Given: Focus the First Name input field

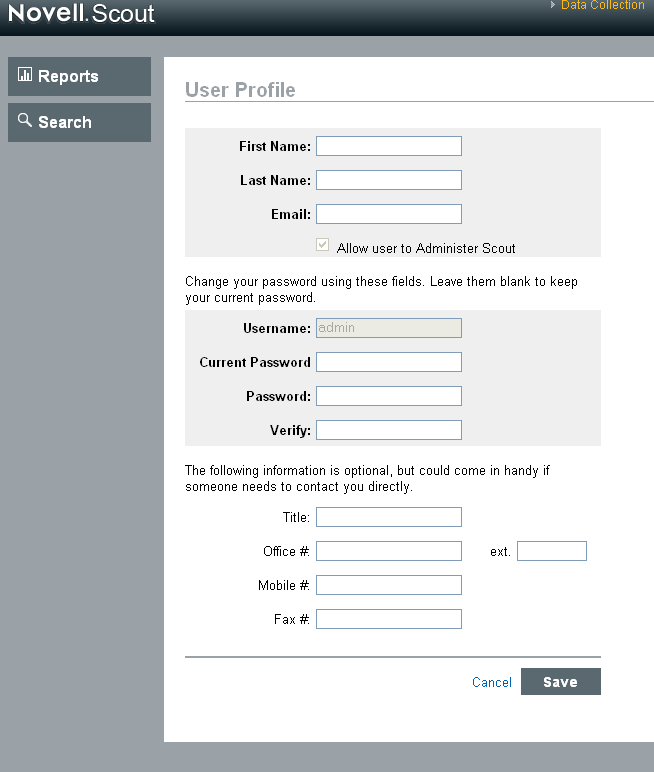Looking at the screenshot, I should pos(389,146).
